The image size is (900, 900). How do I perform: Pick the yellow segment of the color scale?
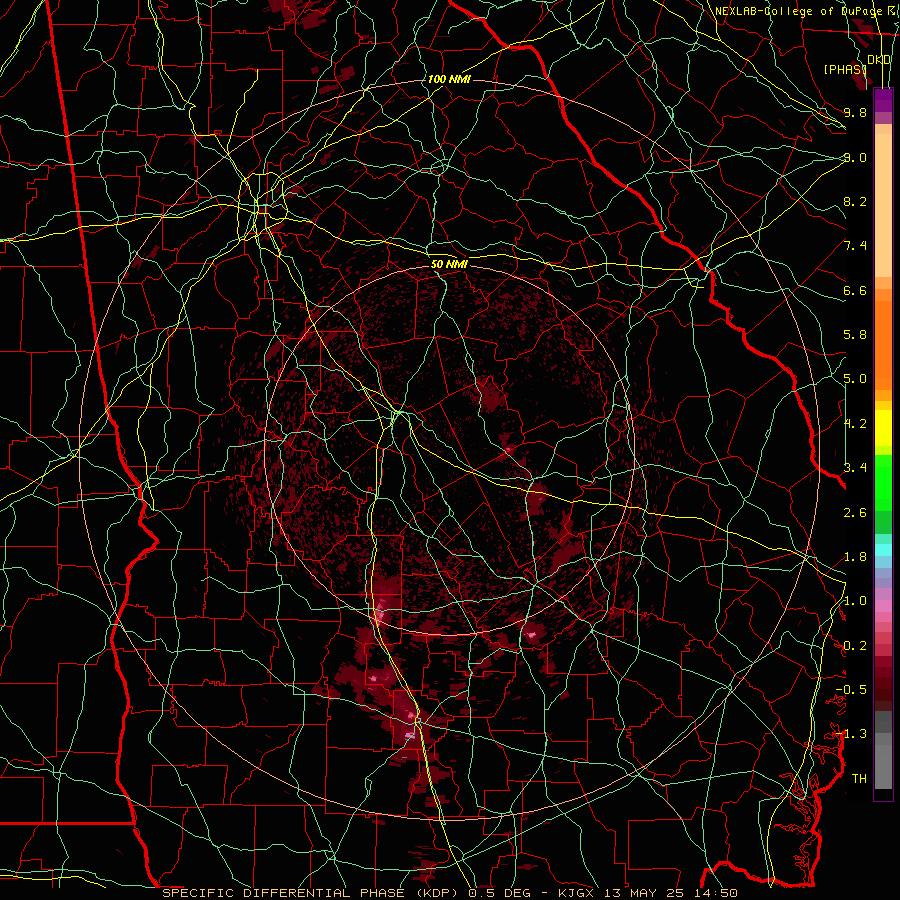(x=883, y=428)
